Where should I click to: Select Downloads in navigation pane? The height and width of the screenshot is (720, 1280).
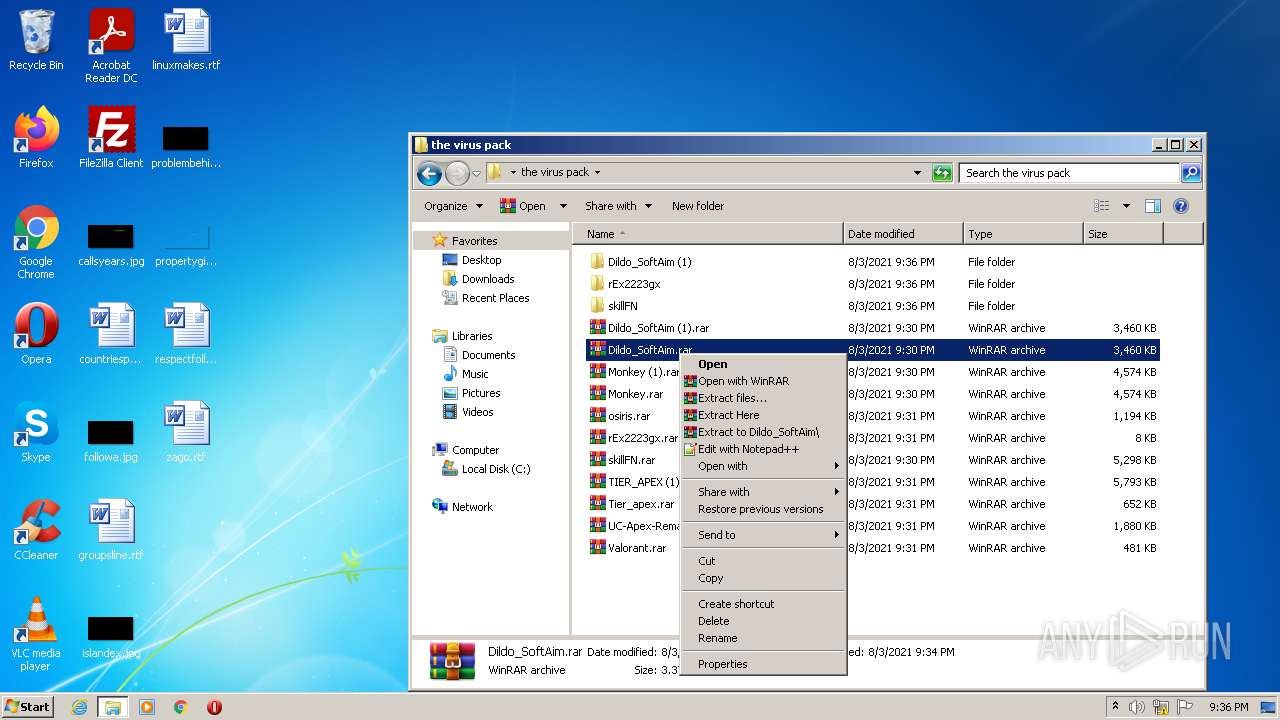pyautogui.click(x=488, y=279)
